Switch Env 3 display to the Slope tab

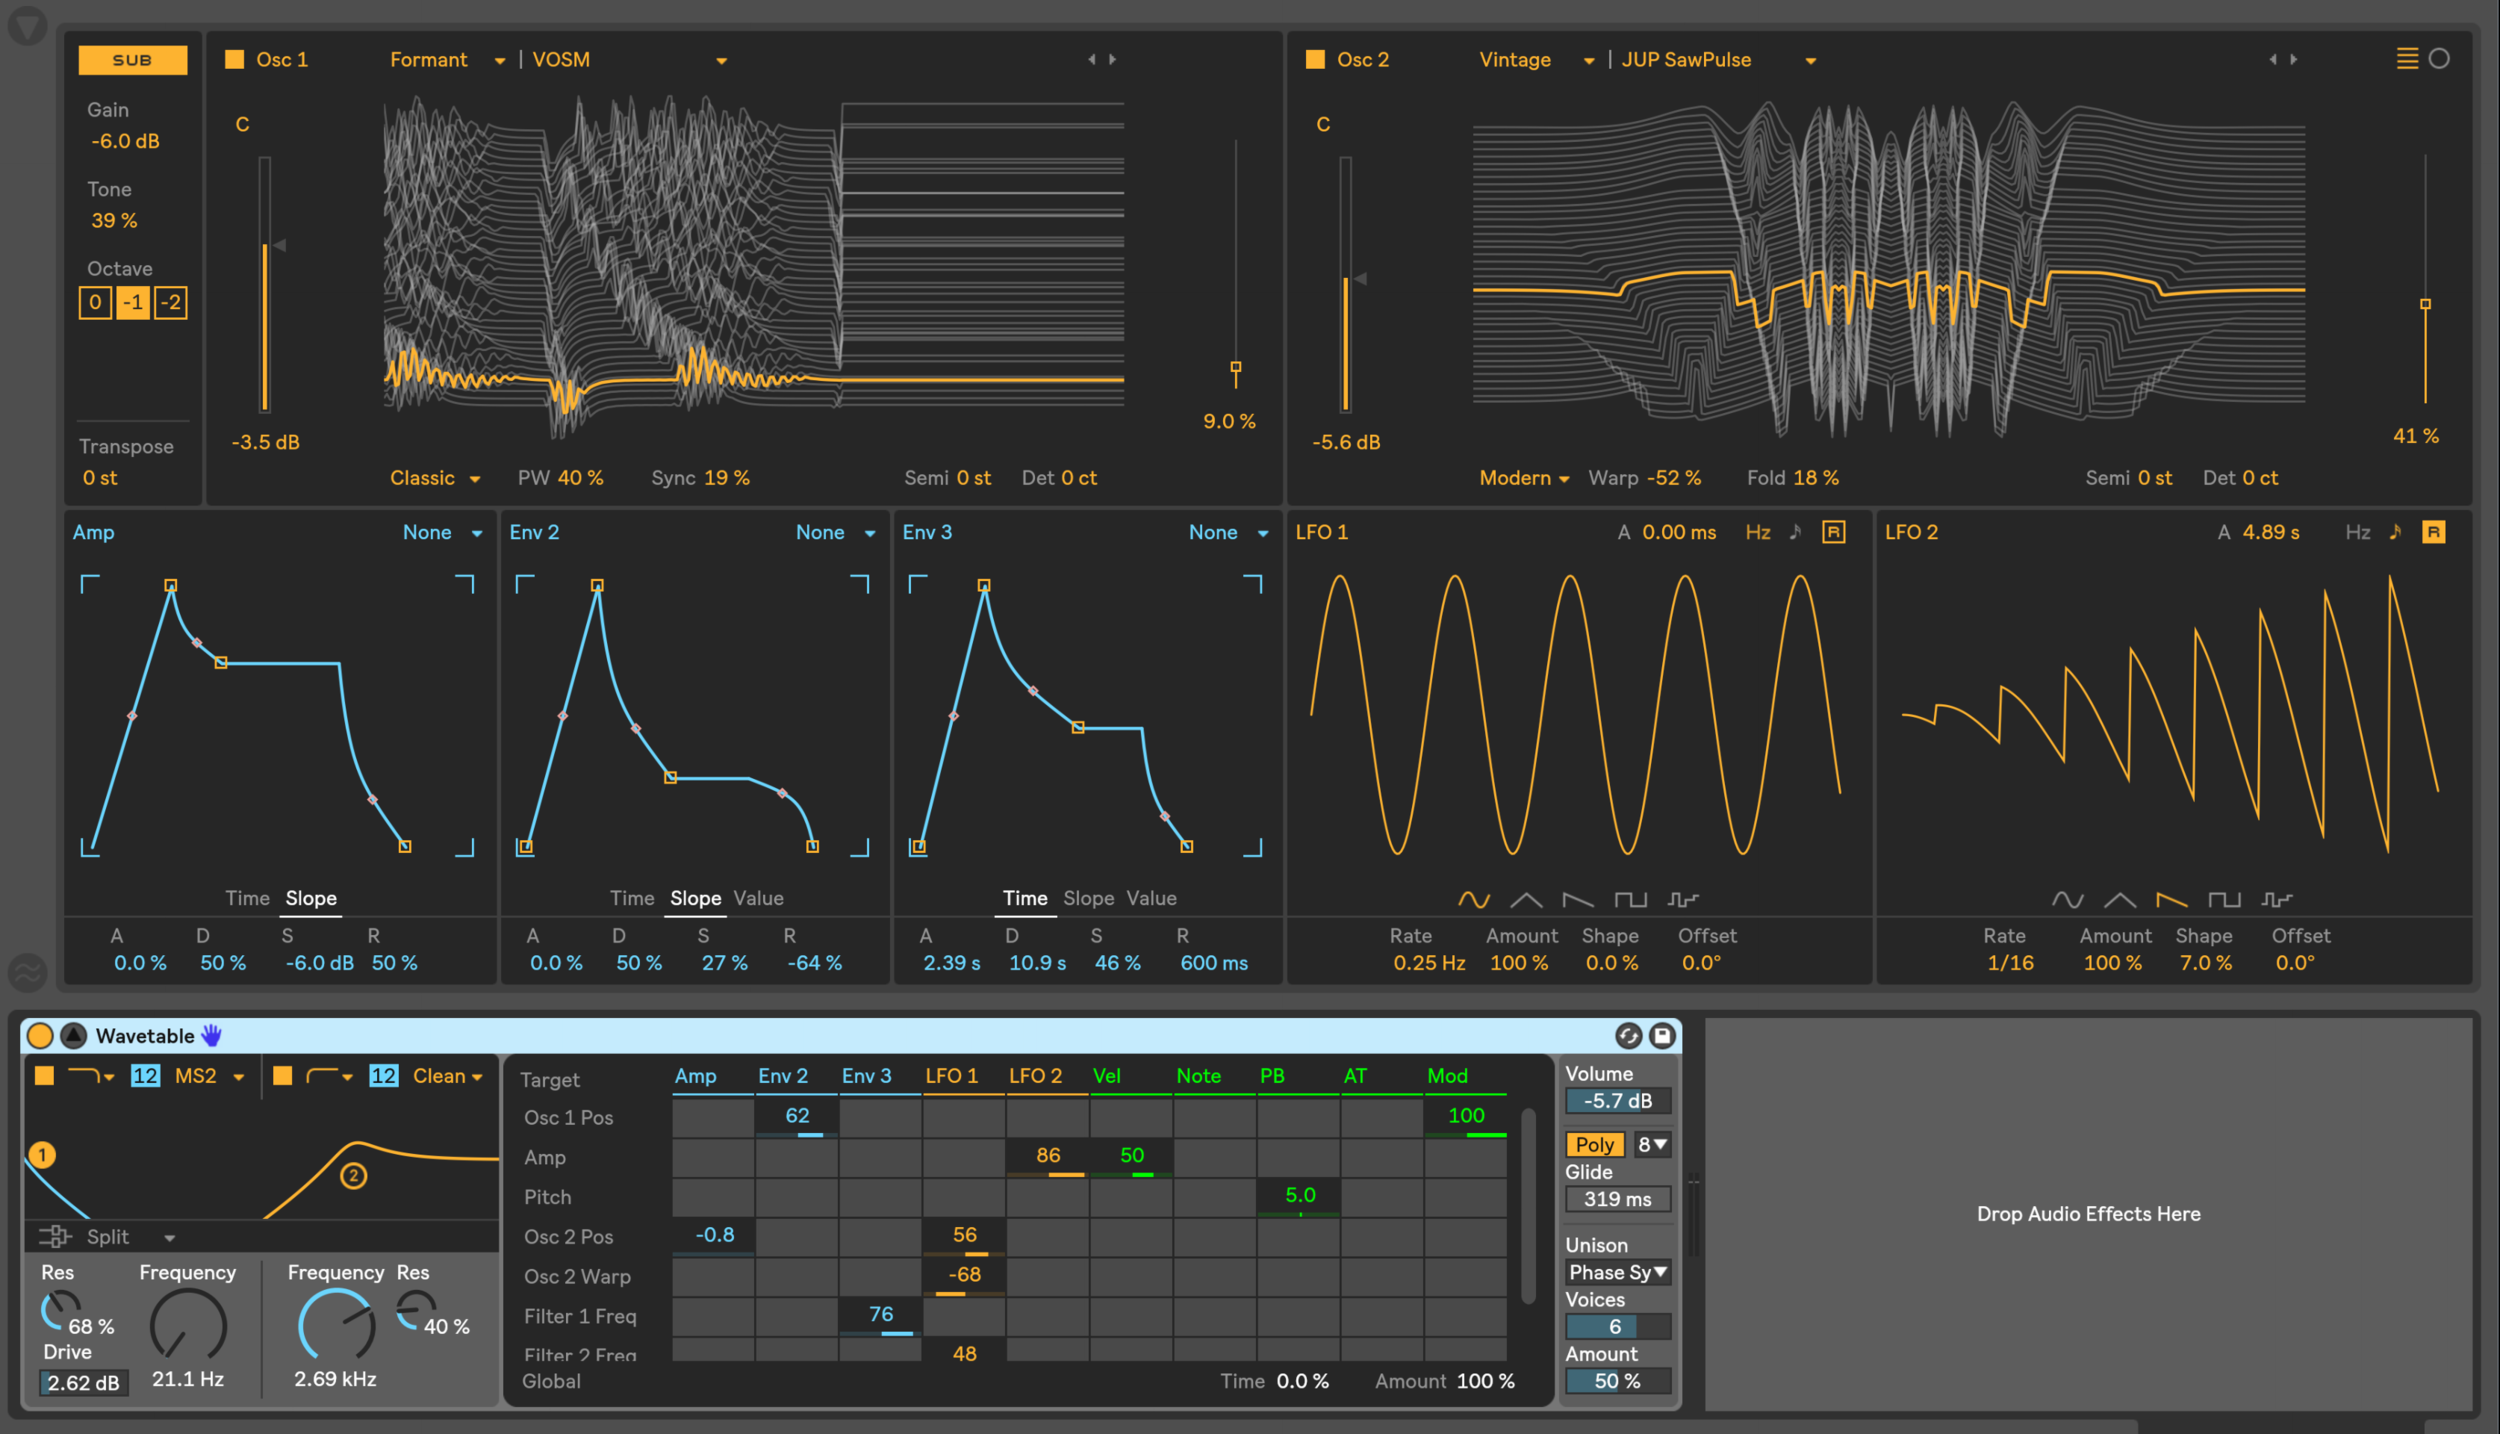pyautogui.click(x=1088, y=898)
